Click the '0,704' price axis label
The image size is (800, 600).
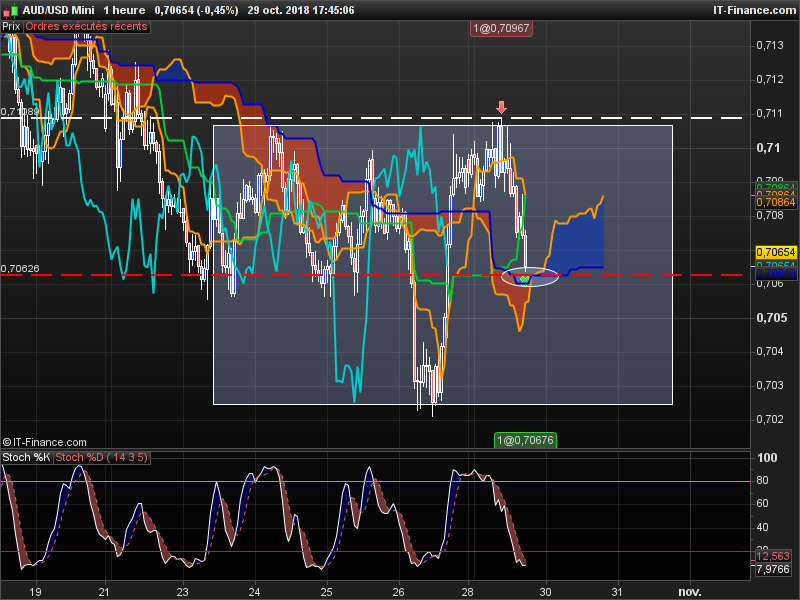[x=769, y=351]
